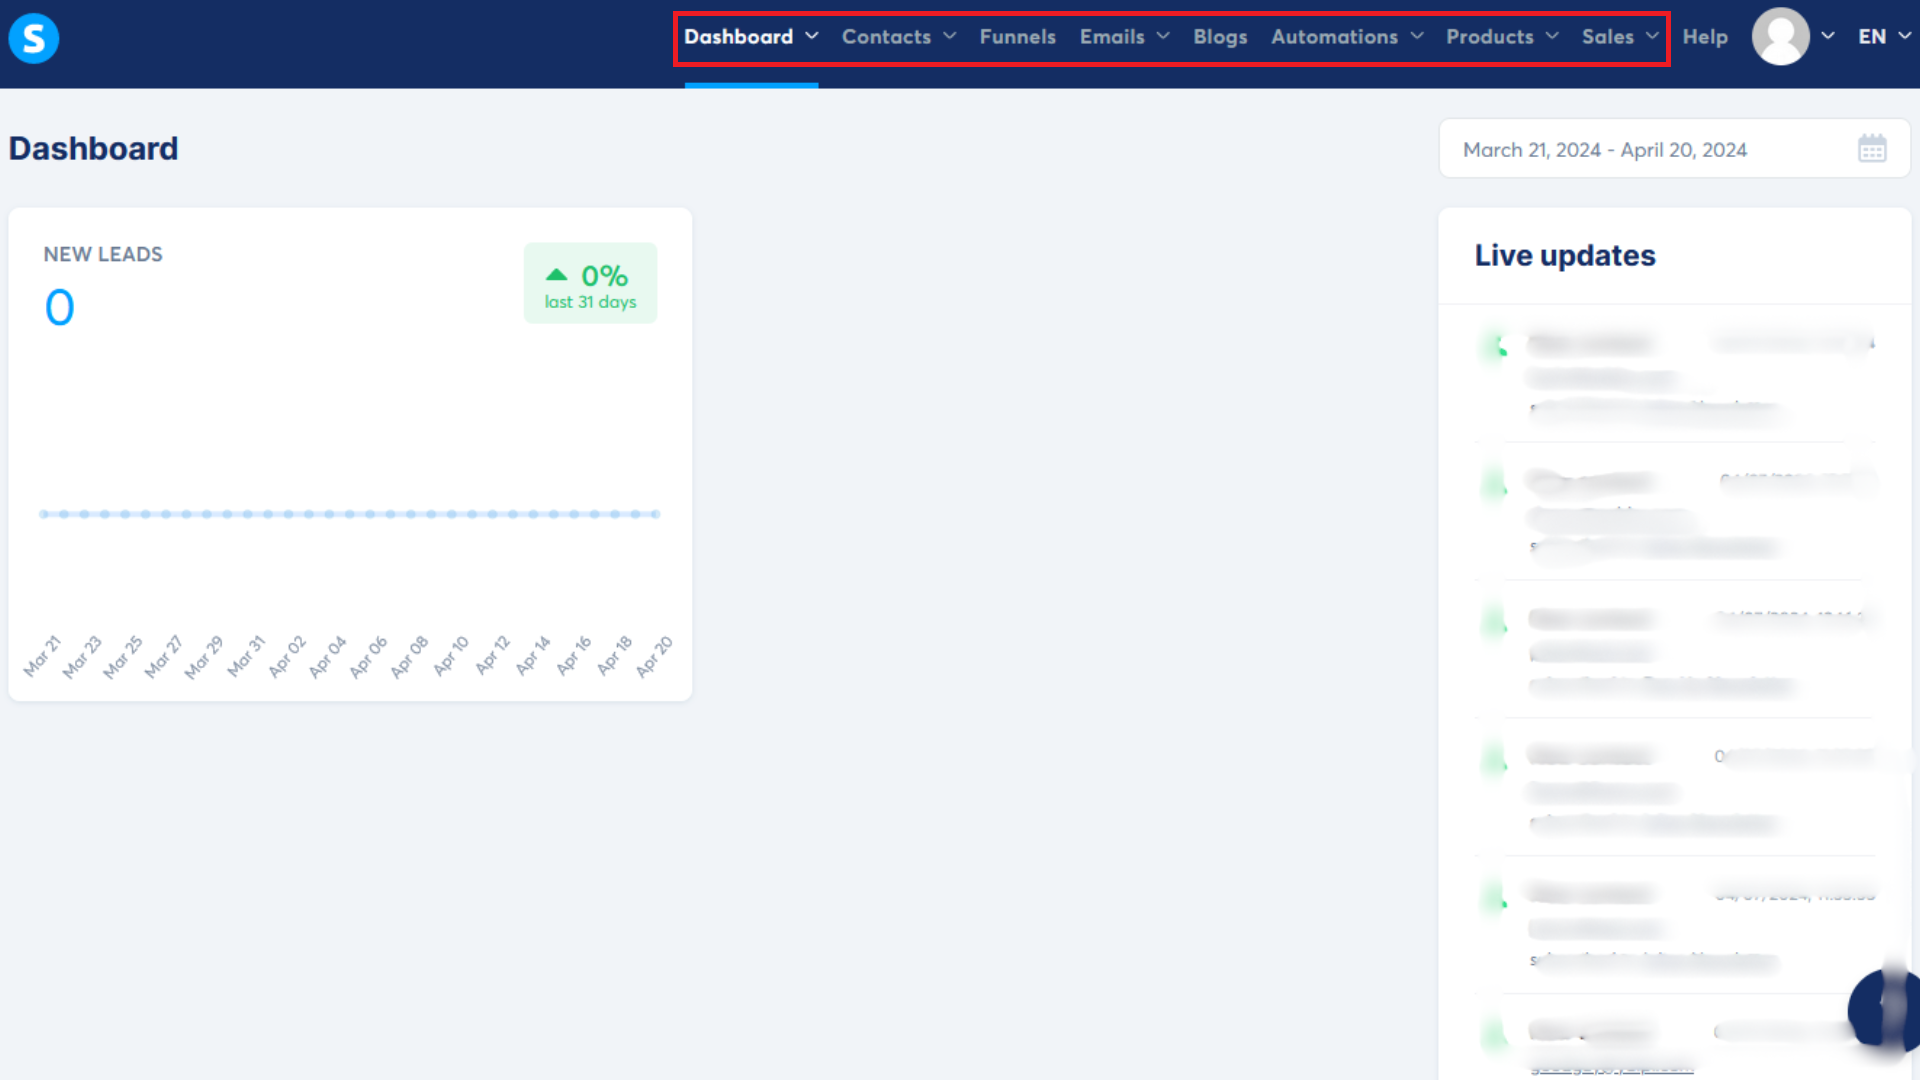Expand the Contacts dropdown arrow

(x=951, y=36)
